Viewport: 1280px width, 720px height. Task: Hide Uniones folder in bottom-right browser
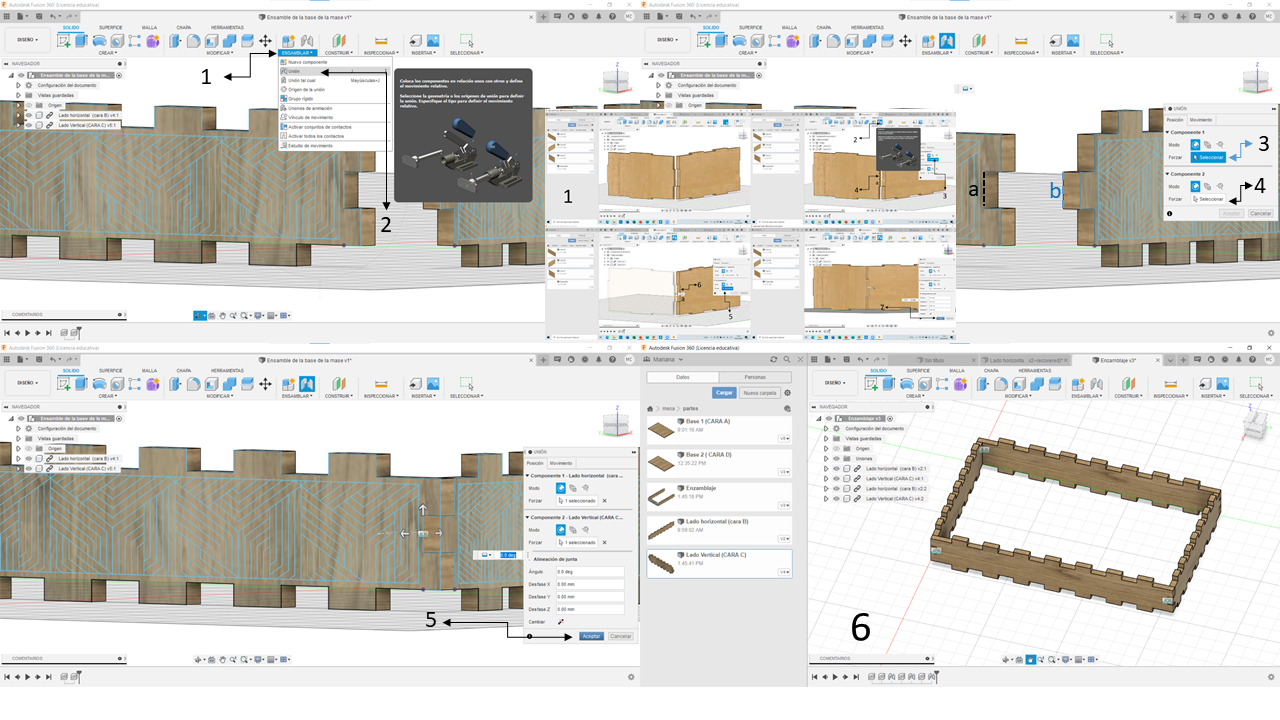point(836,459)
